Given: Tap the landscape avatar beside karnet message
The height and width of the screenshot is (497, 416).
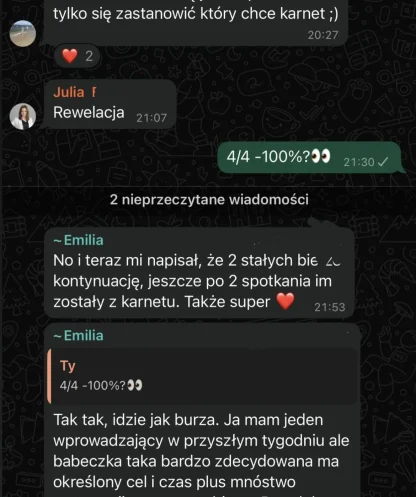Looking at the screenshot, I should click(x=23, y=33).
